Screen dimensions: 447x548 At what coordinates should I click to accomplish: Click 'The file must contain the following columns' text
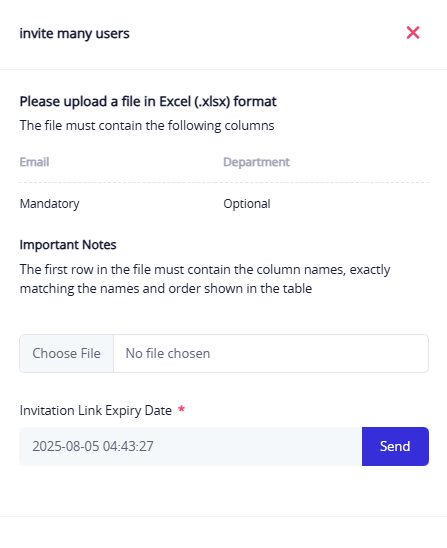147,125
